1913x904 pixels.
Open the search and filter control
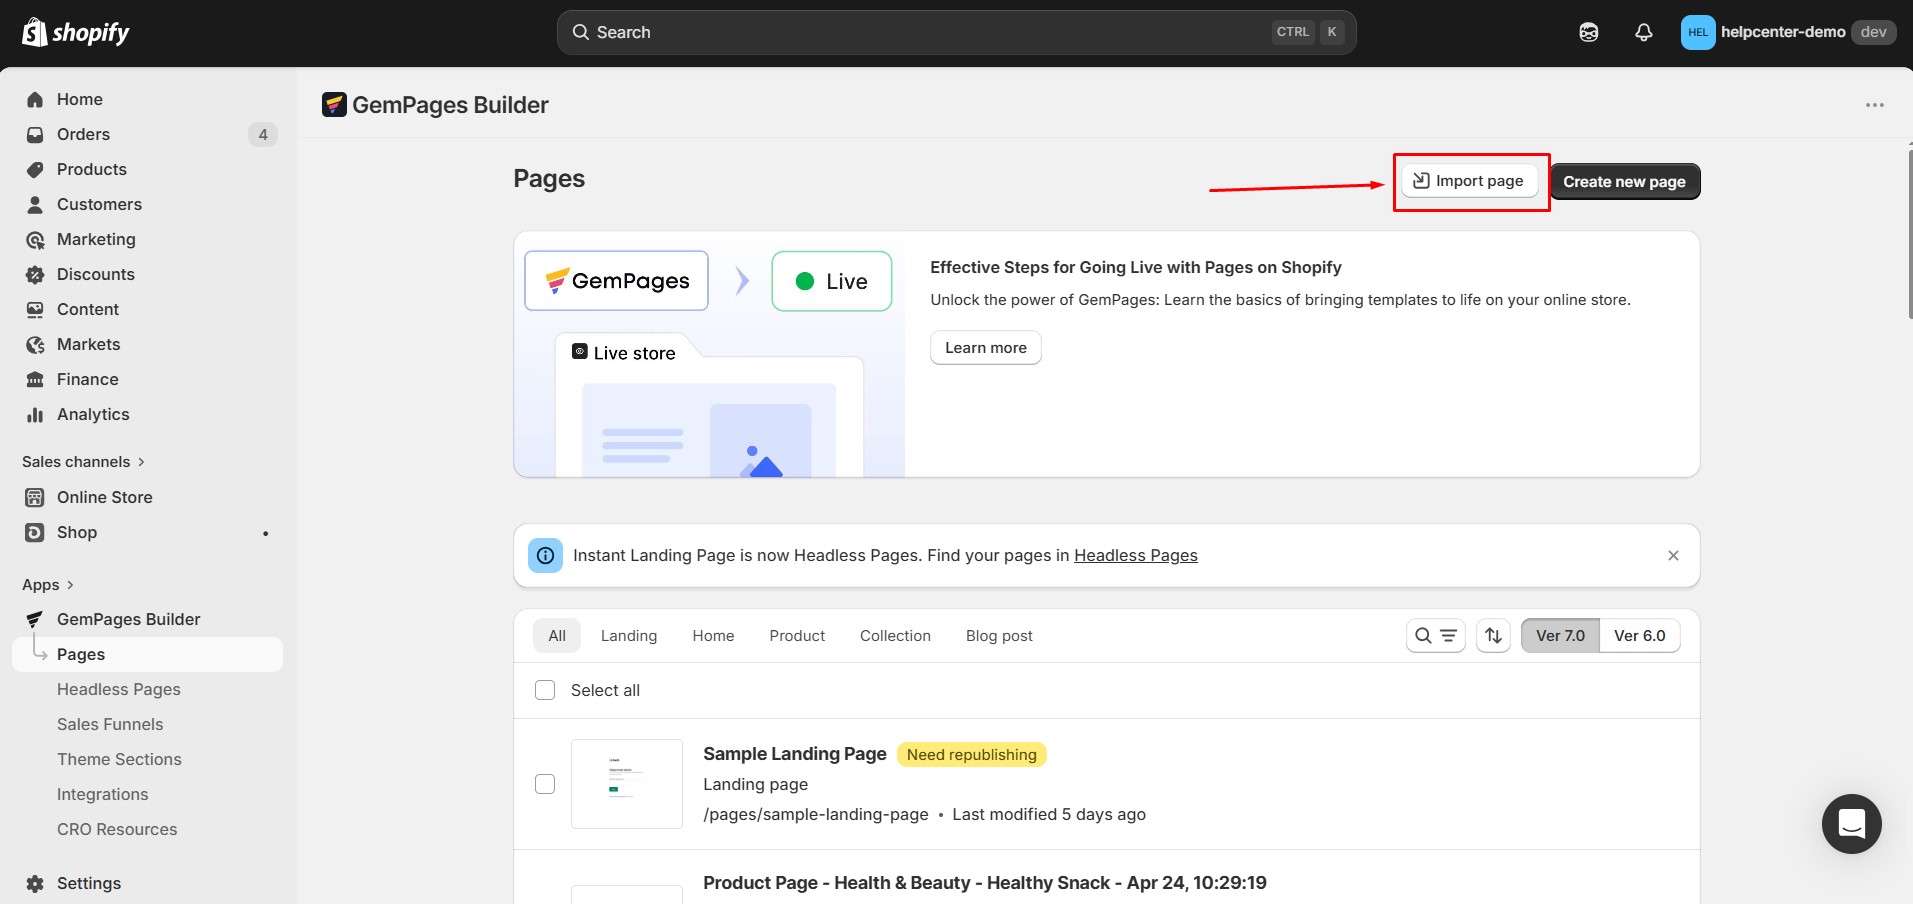point(1435,635)
